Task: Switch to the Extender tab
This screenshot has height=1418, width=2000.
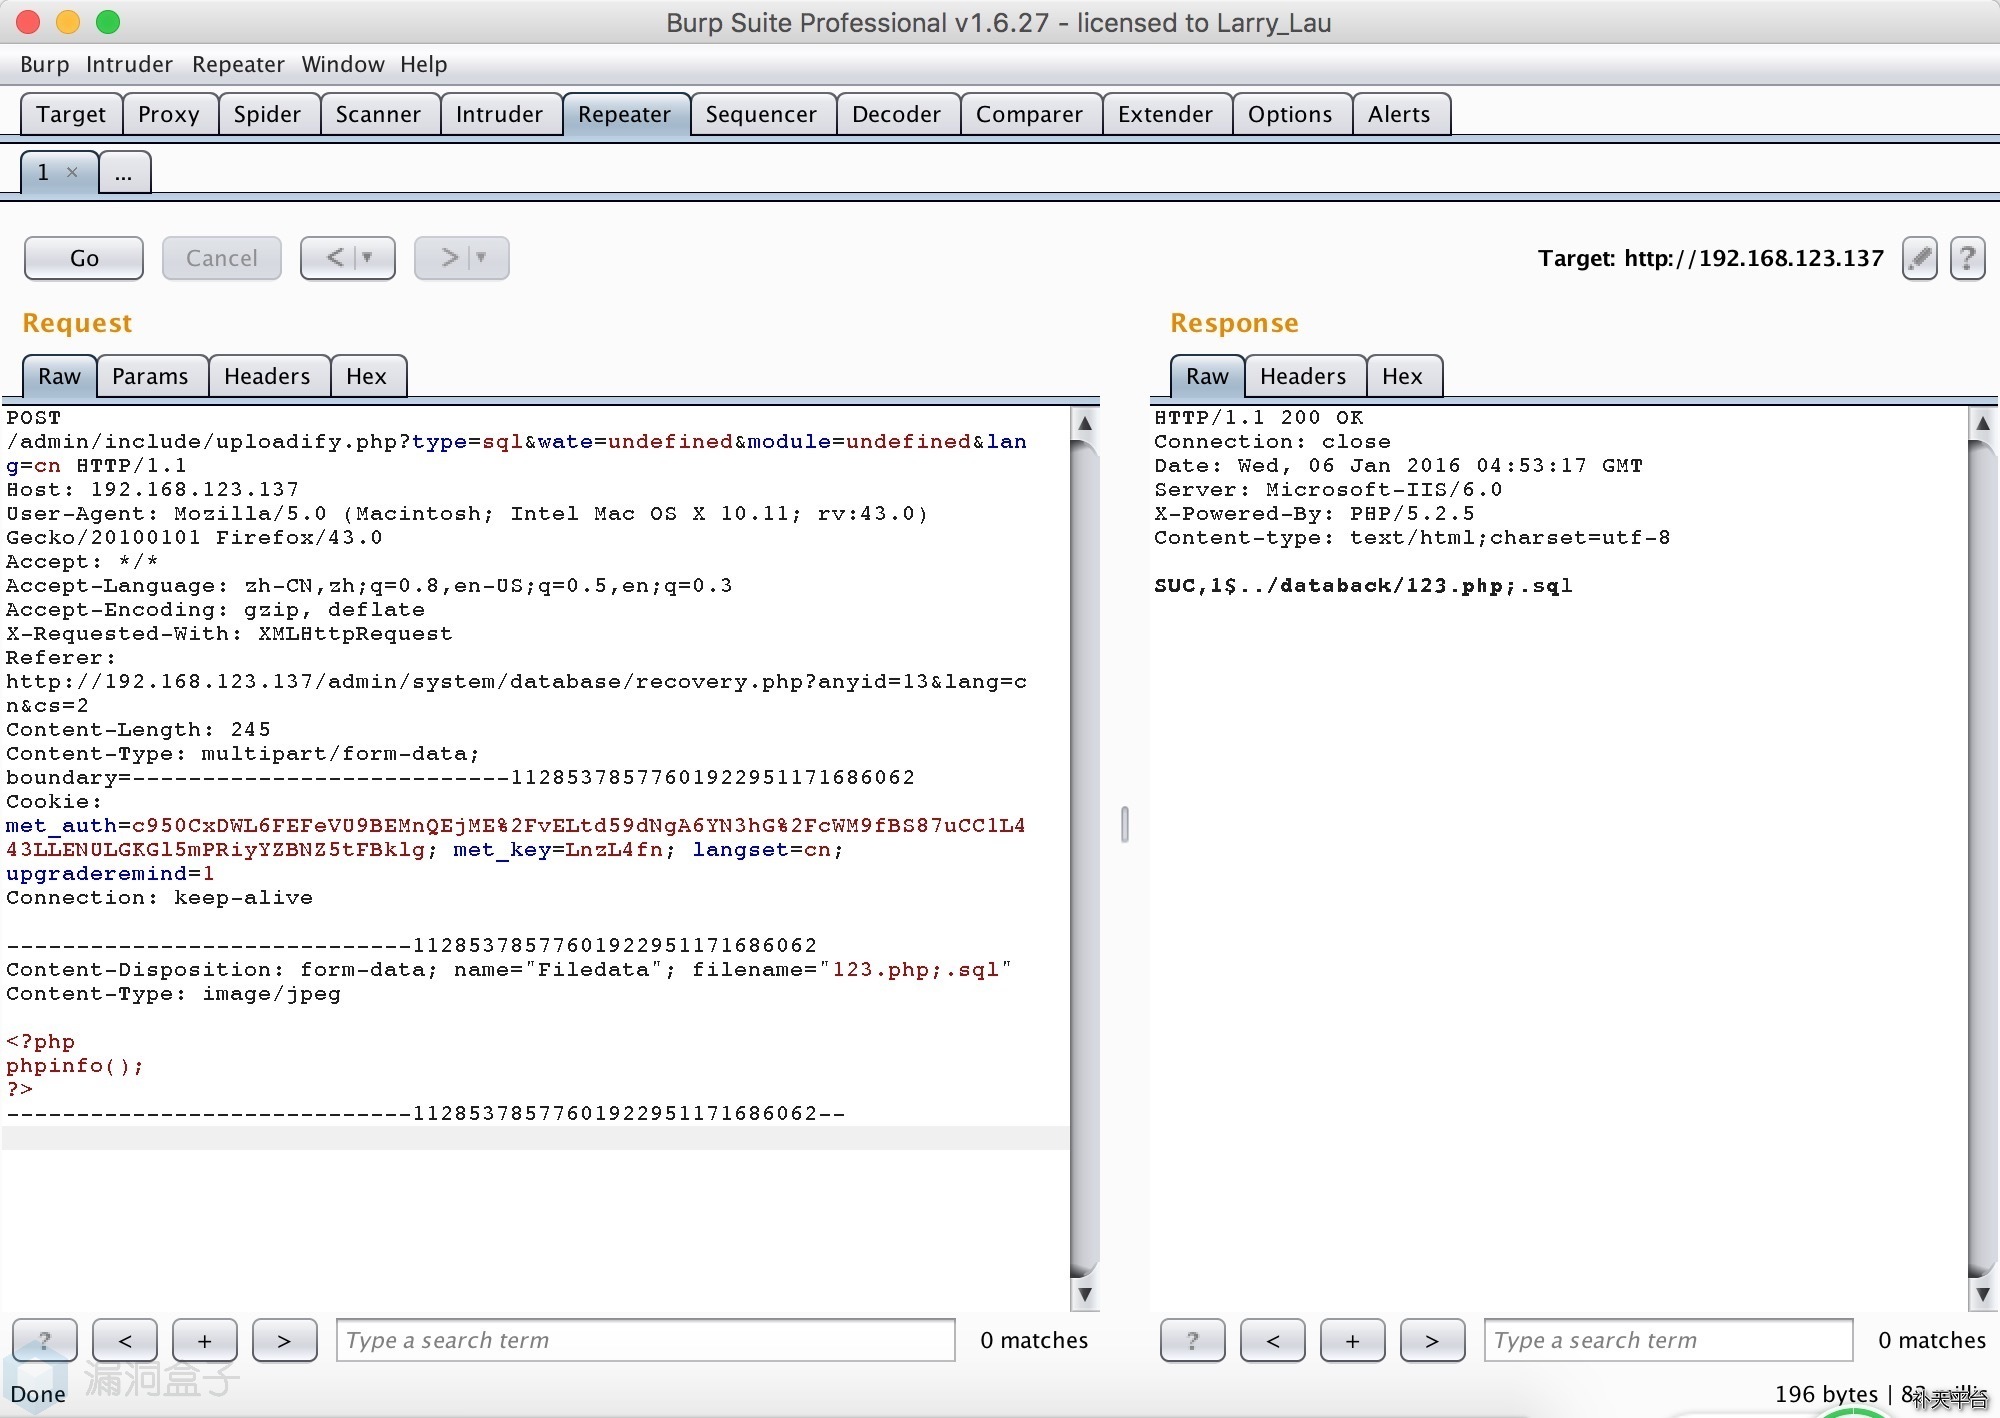Action: click(1166, 114)
